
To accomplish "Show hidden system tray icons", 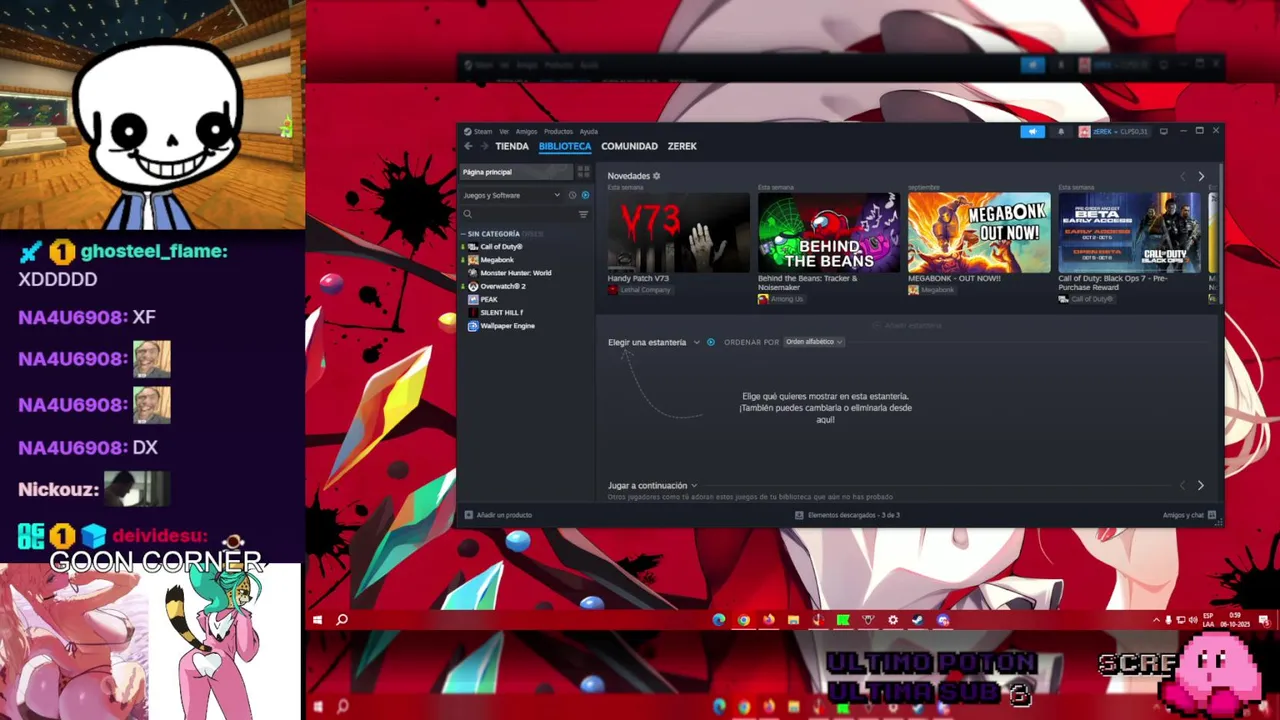I will (1156, 620).
